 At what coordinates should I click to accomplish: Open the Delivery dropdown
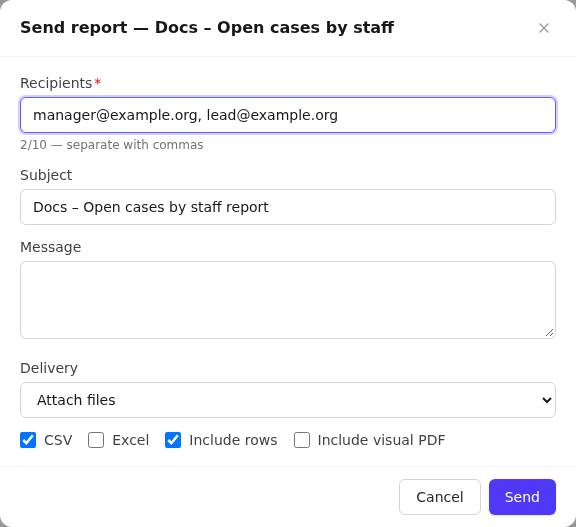click(288, 400)
